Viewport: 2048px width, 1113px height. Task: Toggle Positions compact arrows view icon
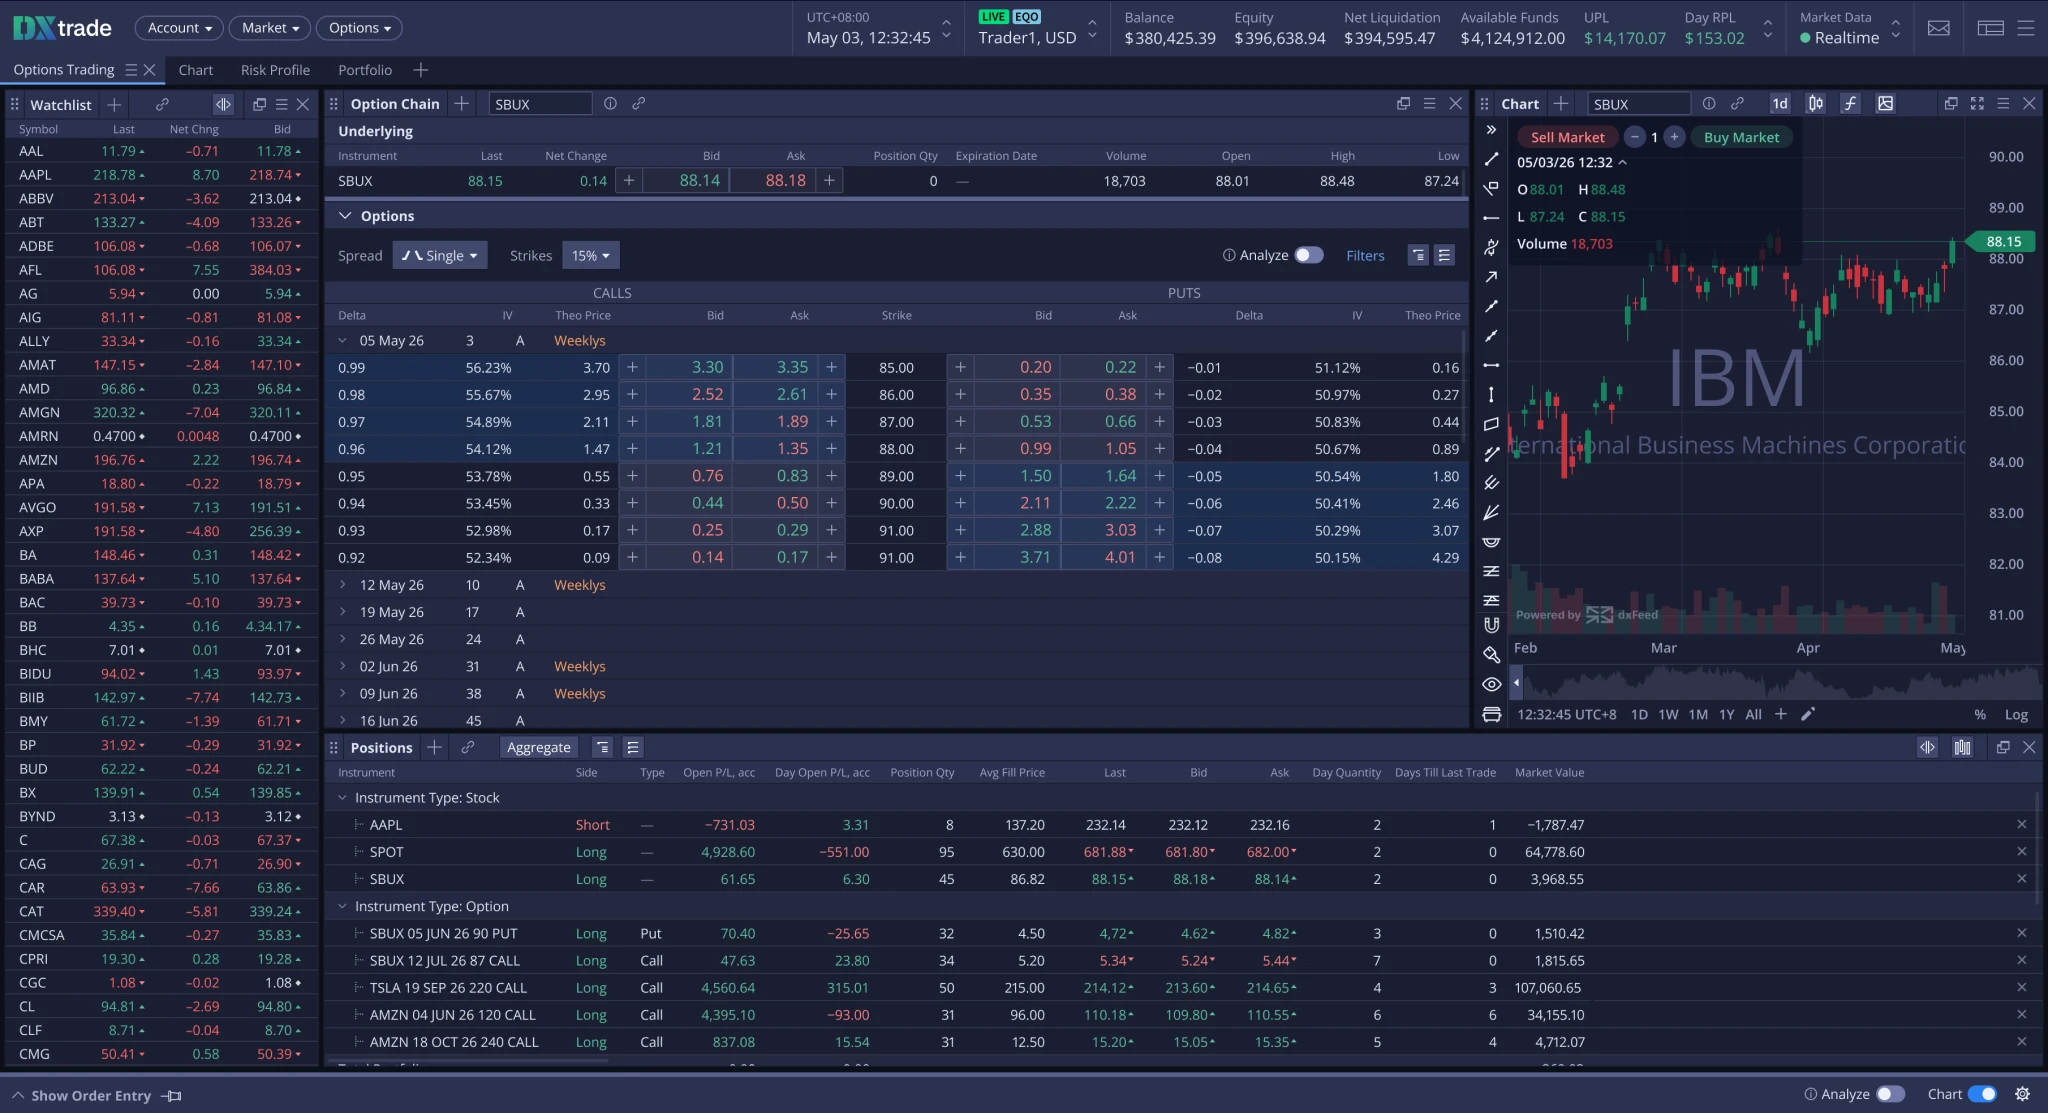[x=1927, y=747]
